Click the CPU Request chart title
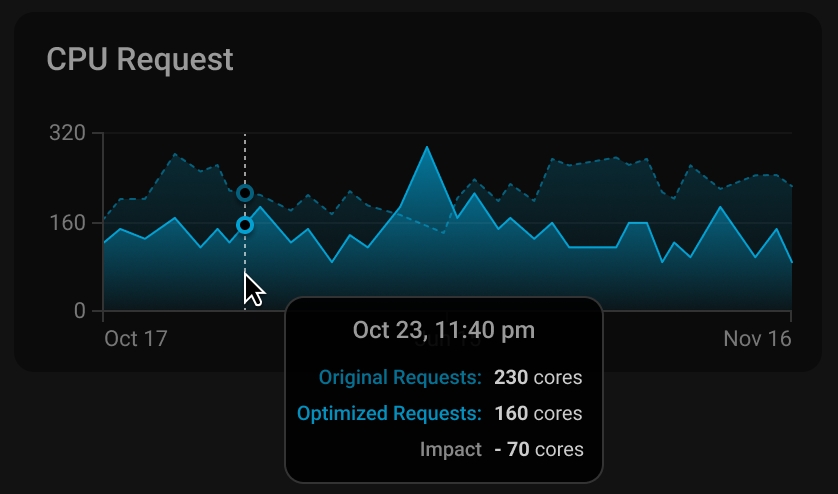The image size is (838, 494). [x=140, y=59]
